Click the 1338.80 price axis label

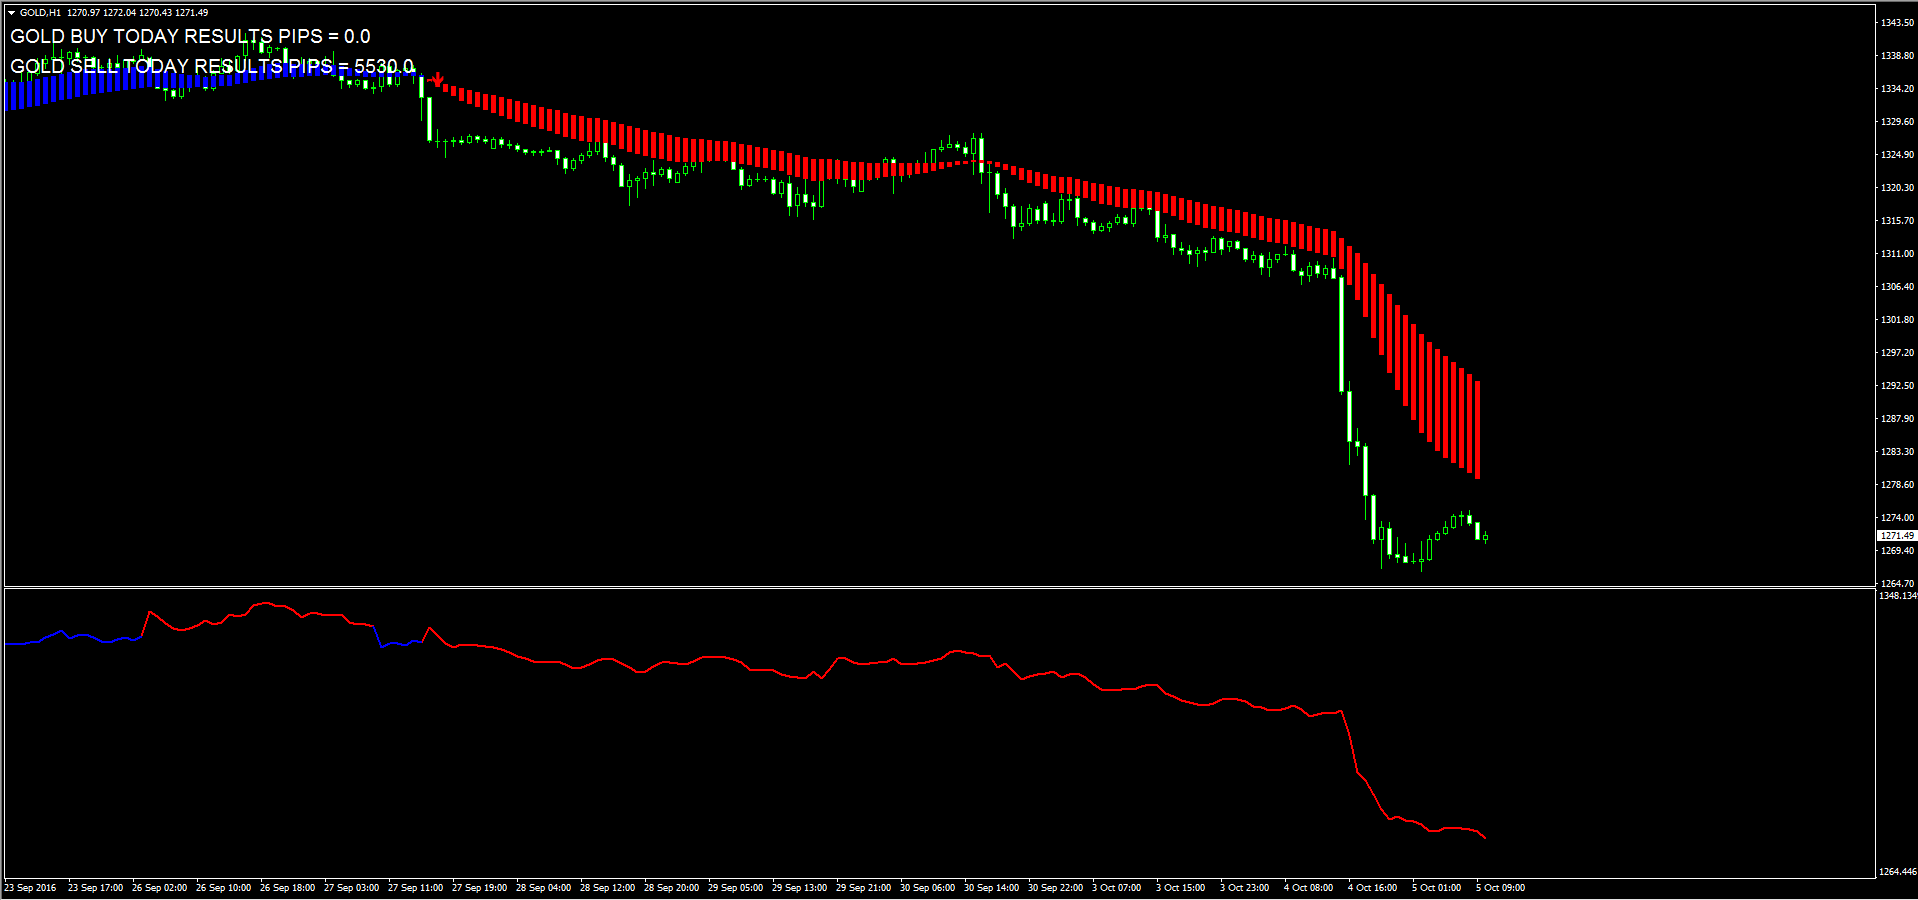1897,56
